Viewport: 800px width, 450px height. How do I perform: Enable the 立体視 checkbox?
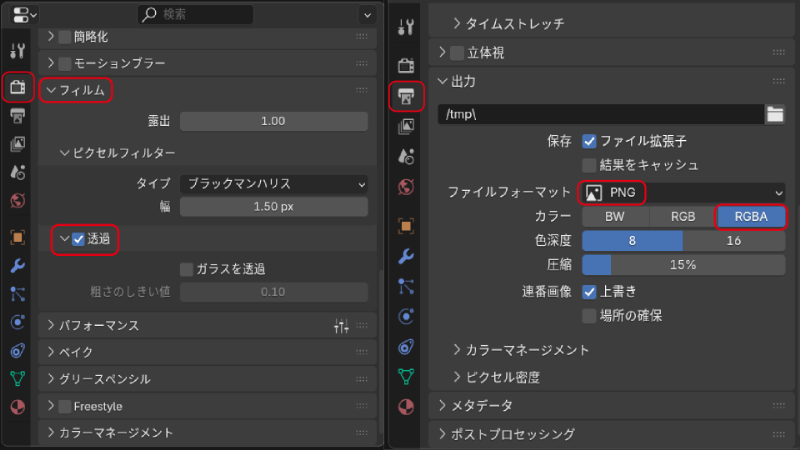(457, 53)
